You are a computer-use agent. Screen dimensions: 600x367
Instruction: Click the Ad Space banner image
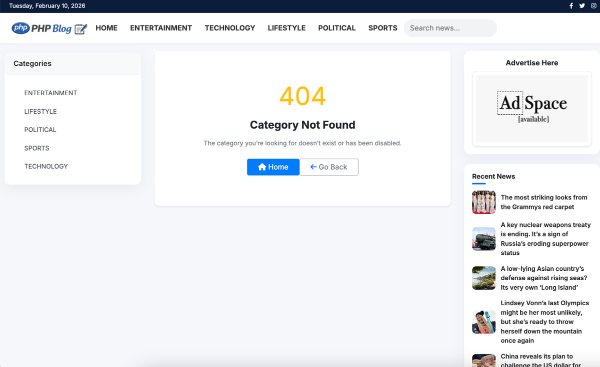pyautogui.click(x=532, y=109)
